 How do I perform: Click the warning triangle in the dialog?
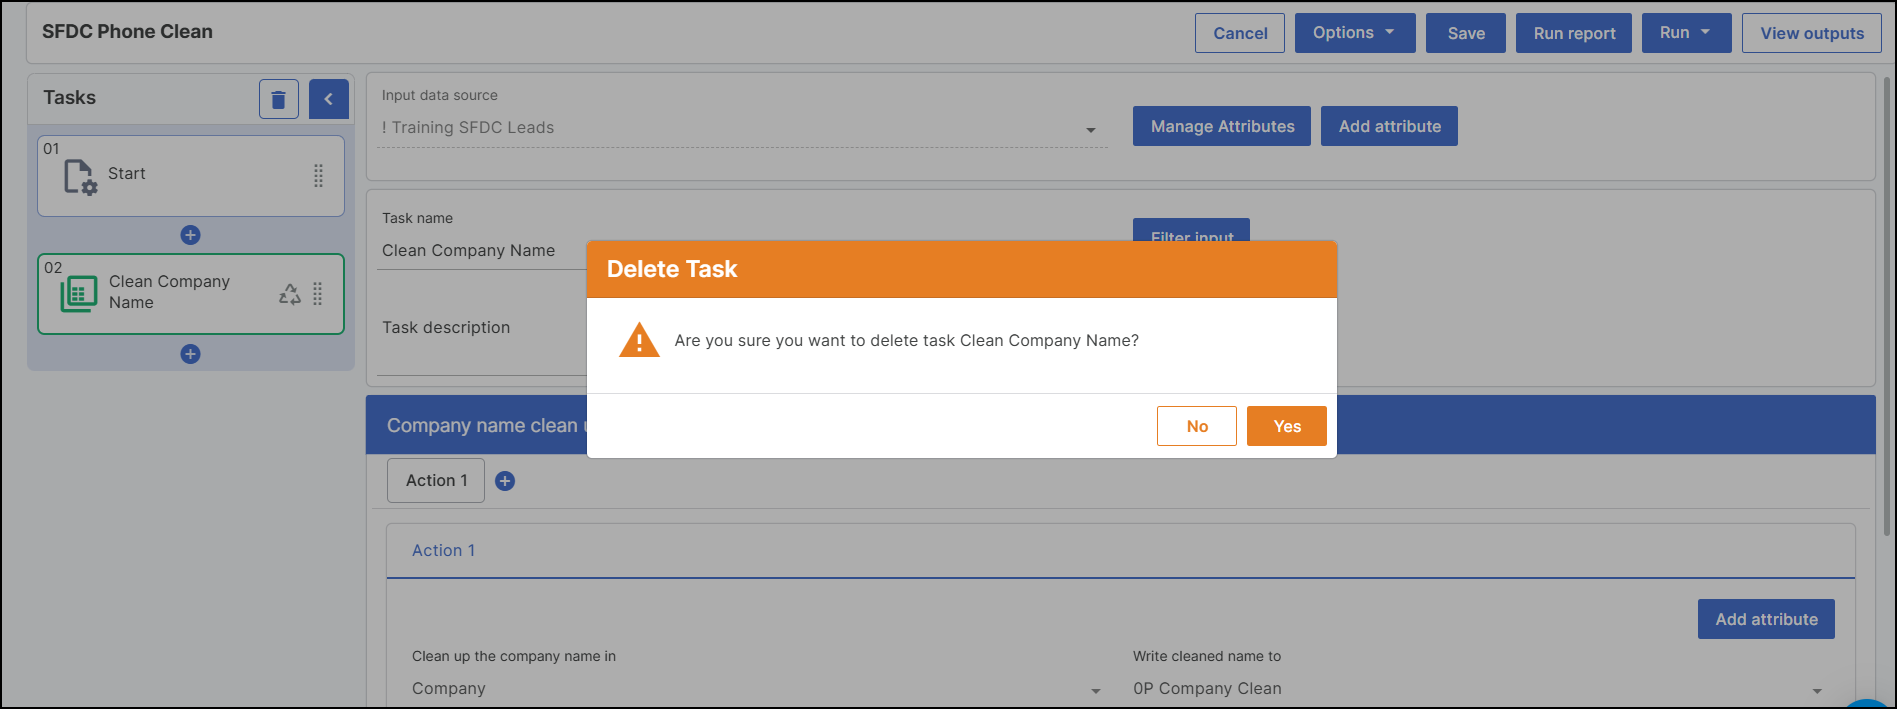tap(639, 340)
